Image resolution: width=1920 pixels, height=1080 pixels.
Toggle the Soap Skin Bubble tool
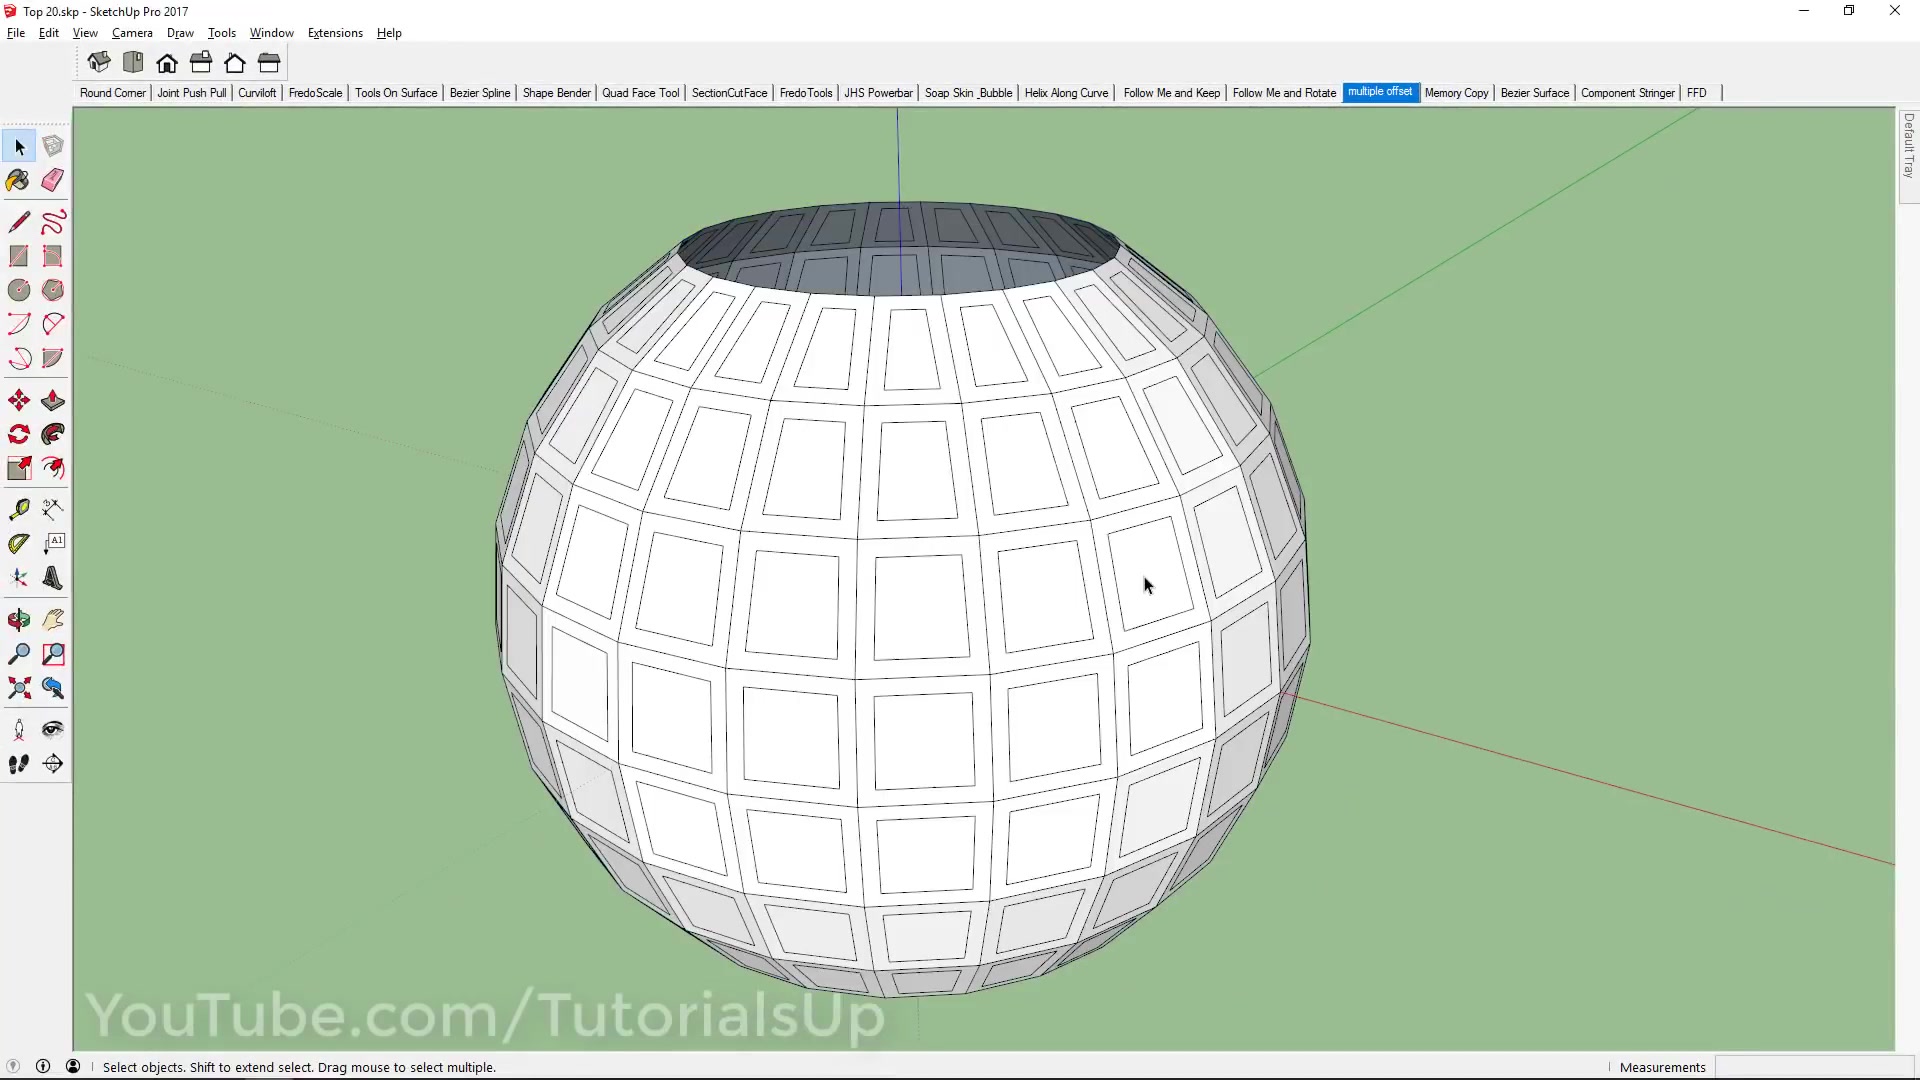point(968,92)
